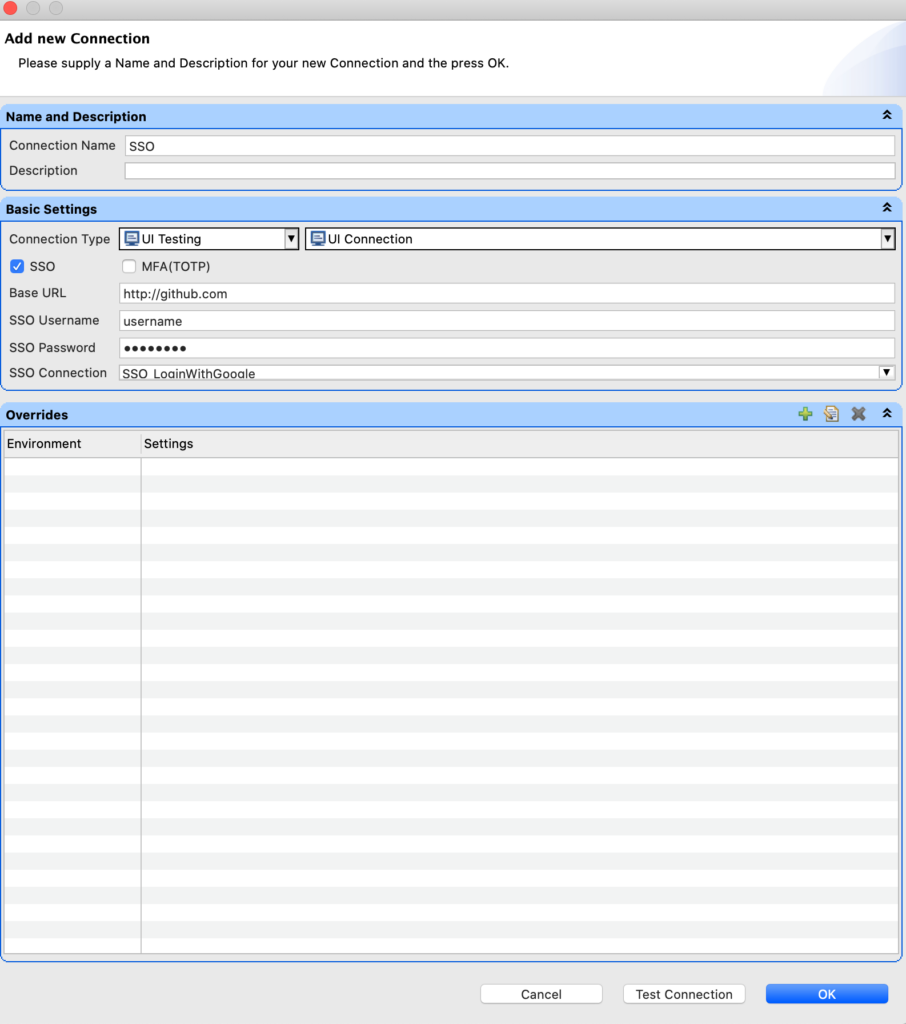Click the Cancel button
This screenshot has width=906, height=1024.
(541, 994)
